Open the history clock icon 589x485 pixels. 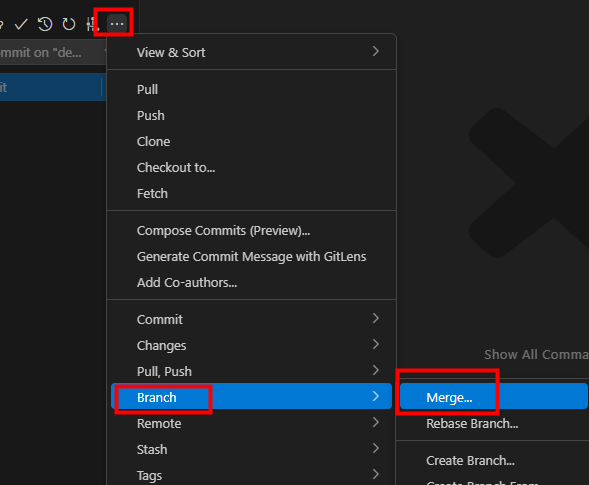(45, 24)
